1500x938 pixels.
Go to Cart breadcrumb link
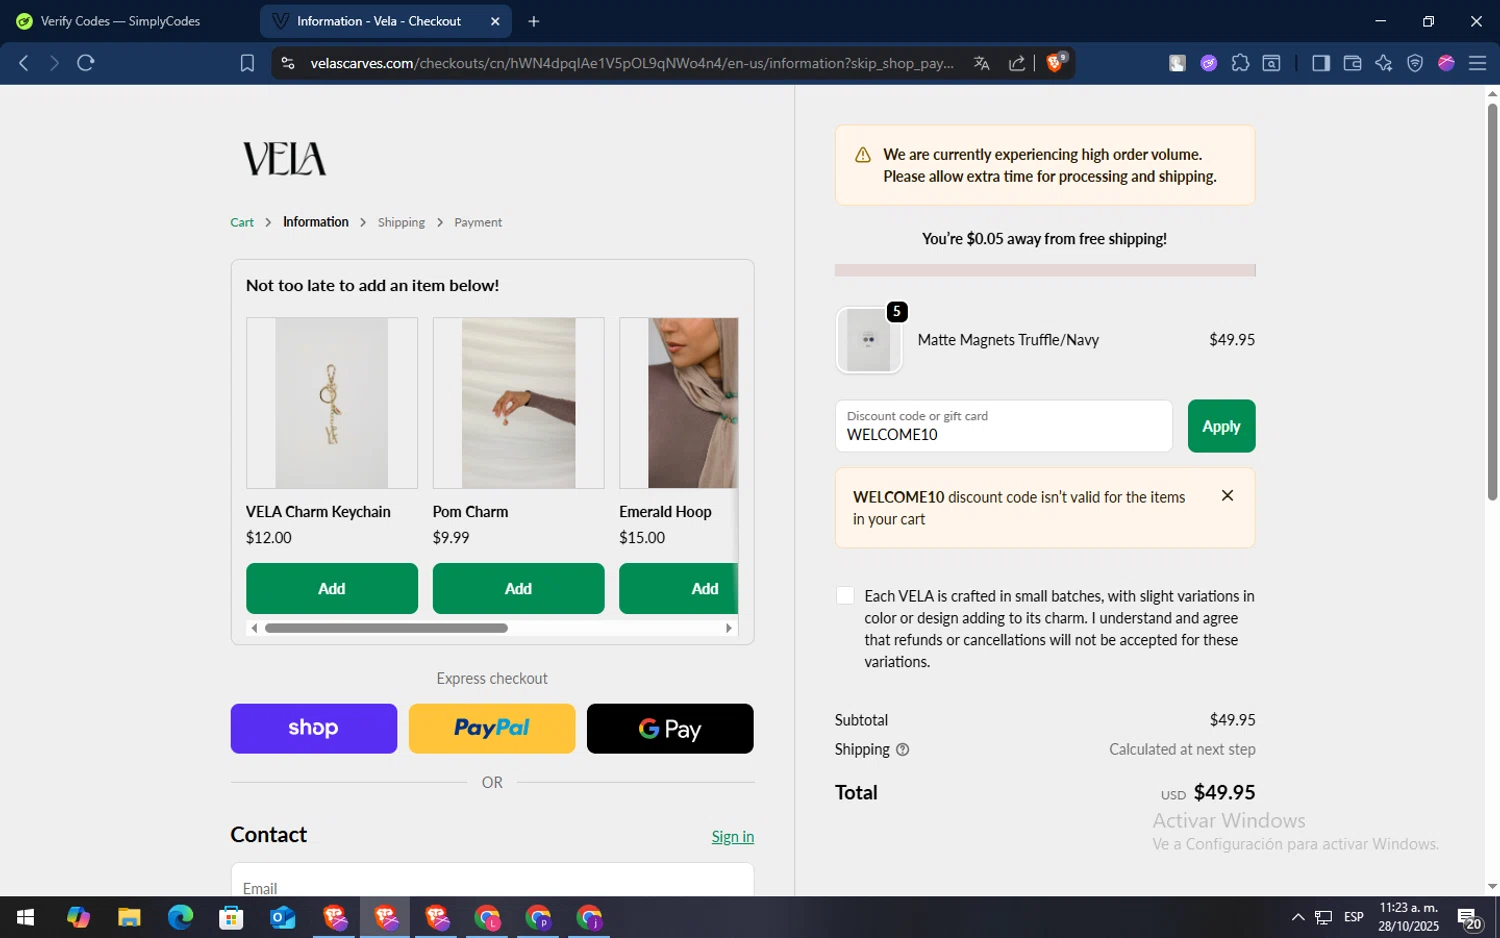(x=242, y=223)
